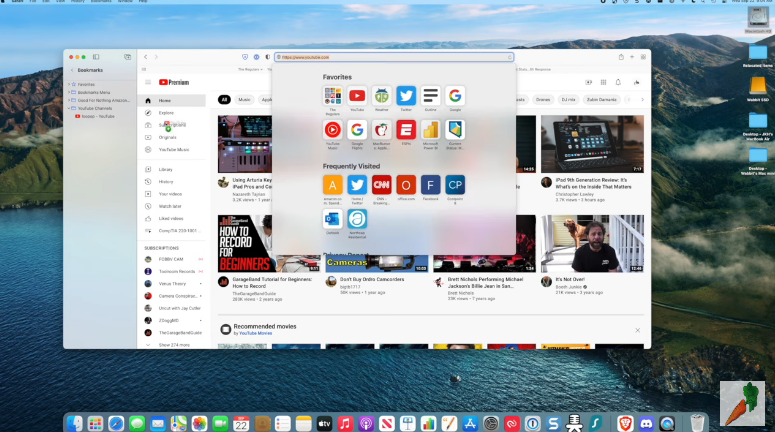775x432 pixels.
Task: Open the YouTube Movies link
Action: [256, 334]
